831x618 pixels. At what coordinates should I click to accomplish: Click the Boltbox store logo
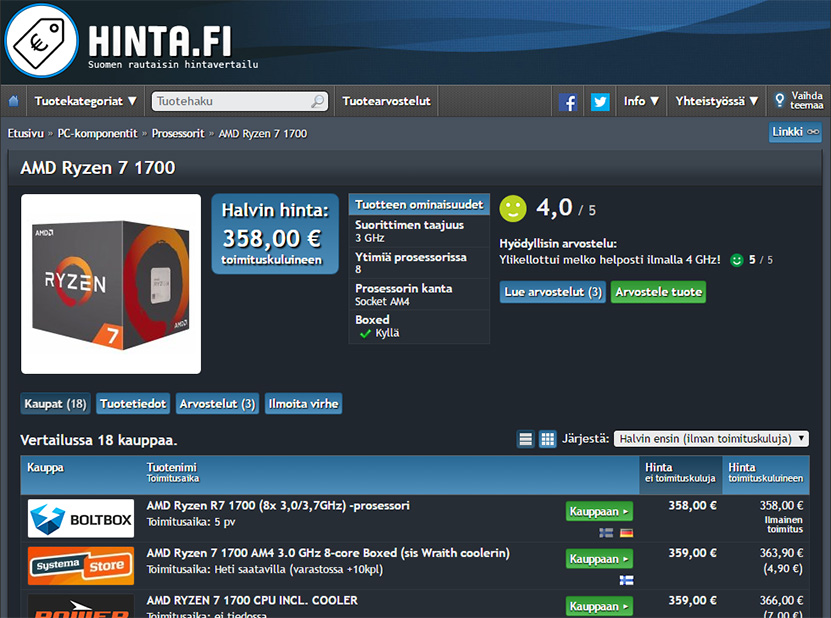pyautogui.click(x=81, y=518)
